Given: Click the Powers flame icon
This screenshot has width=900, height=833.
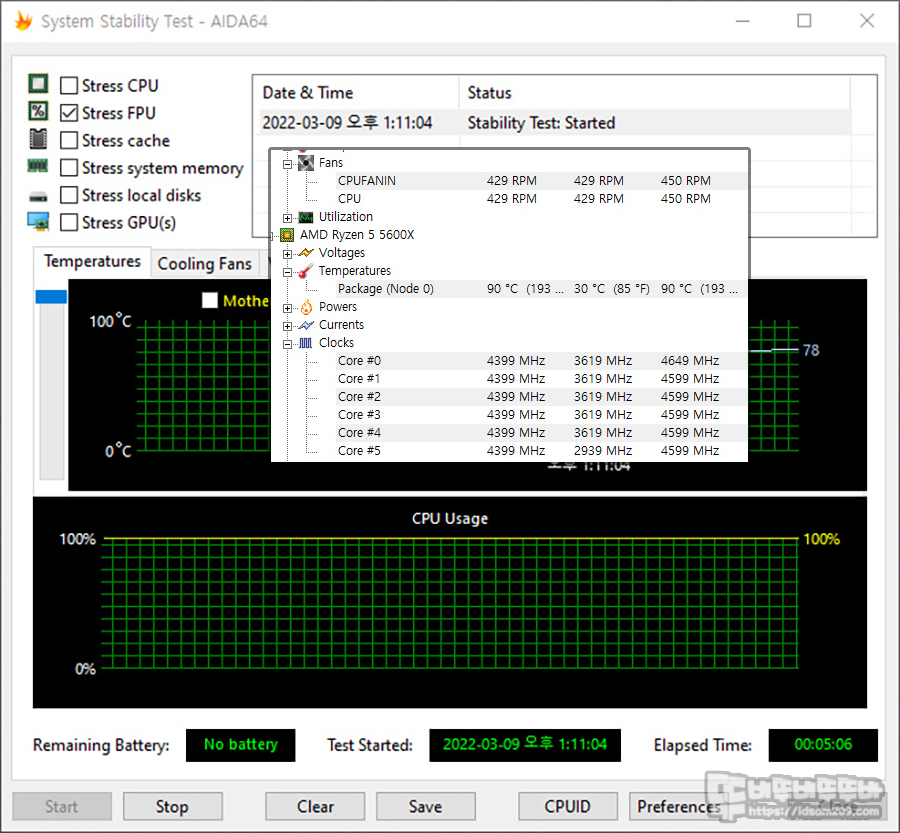Looking at the screenshot, I should 307,307.
